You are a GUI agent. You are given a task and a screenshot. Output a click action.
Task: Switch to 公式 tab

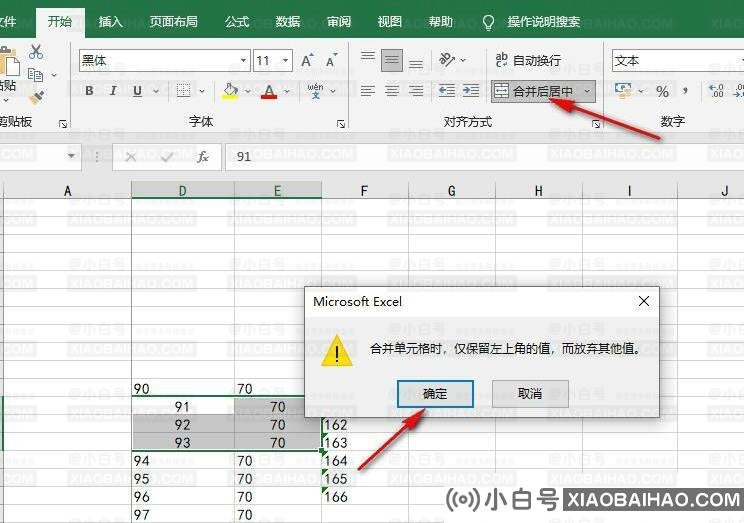point(237,22)
